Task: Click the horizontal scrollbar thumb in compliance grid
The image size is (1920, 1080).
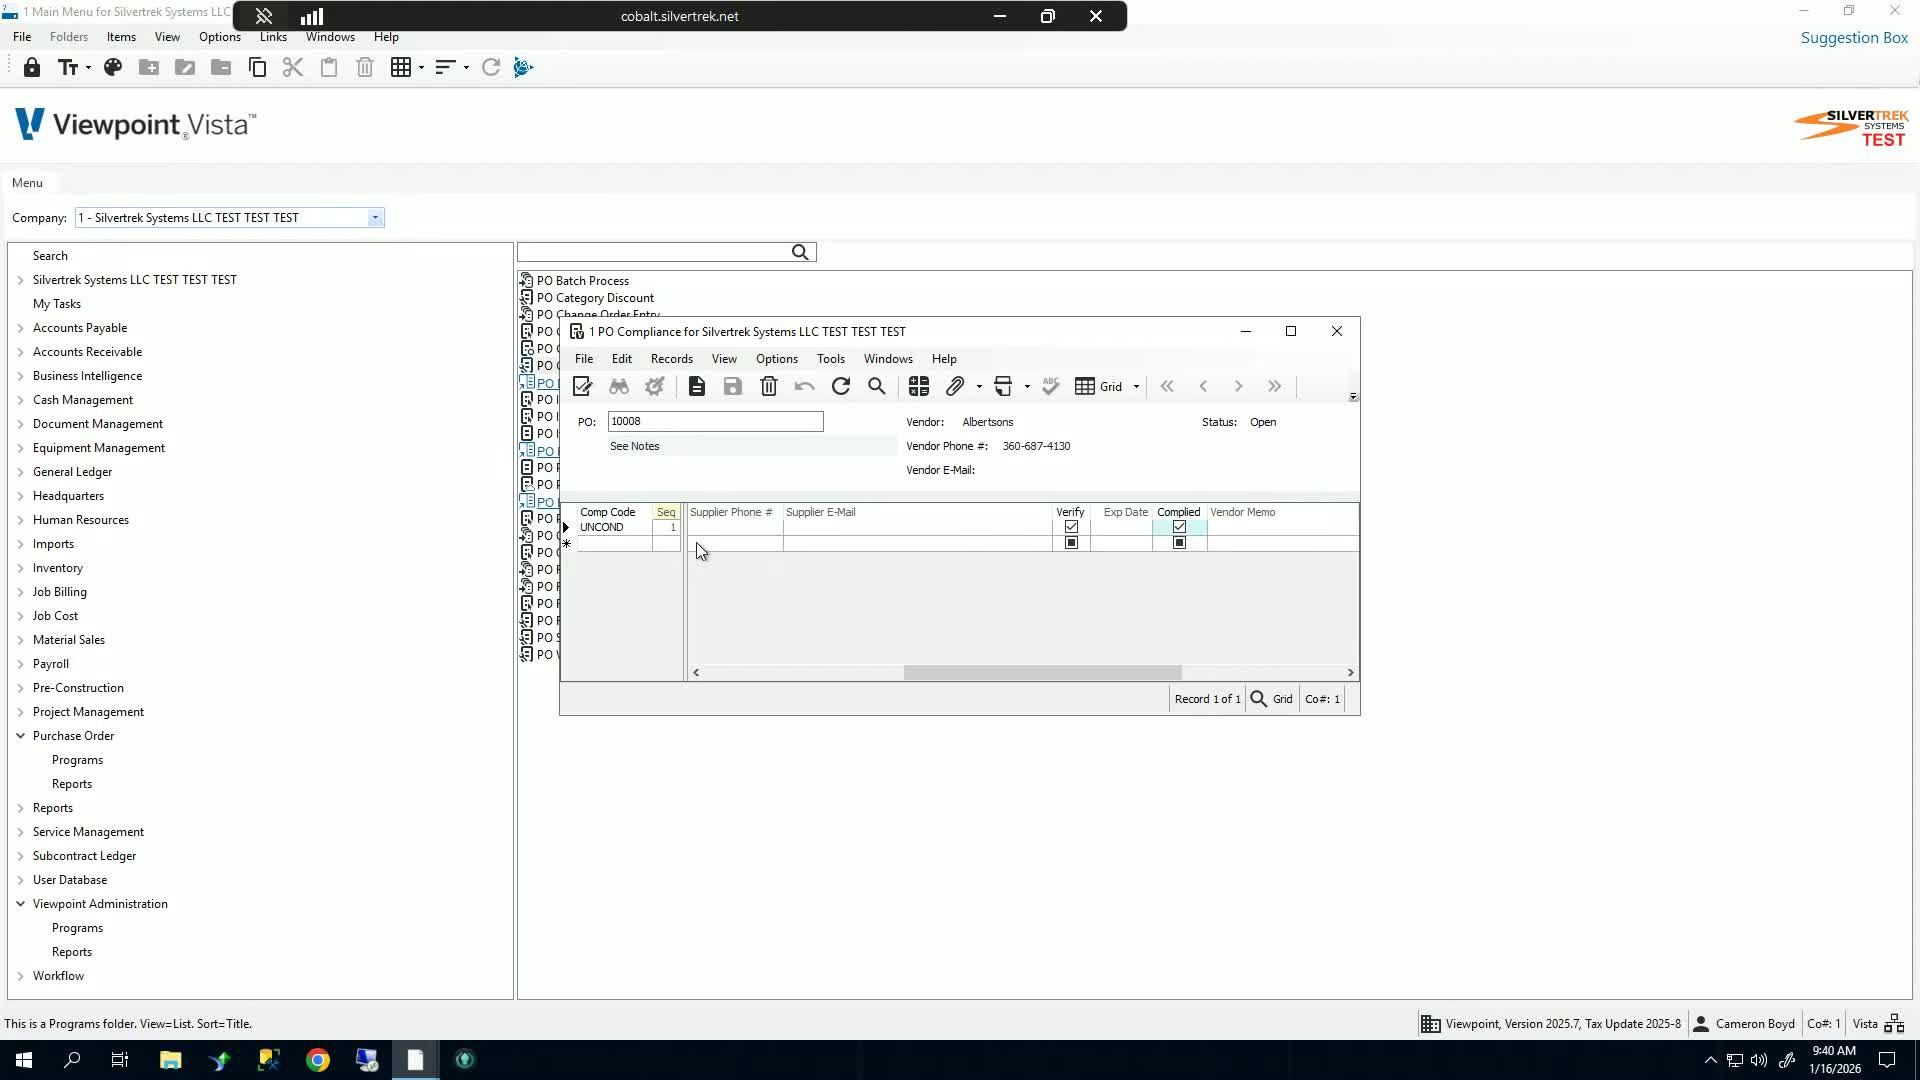Action: 1042,673
